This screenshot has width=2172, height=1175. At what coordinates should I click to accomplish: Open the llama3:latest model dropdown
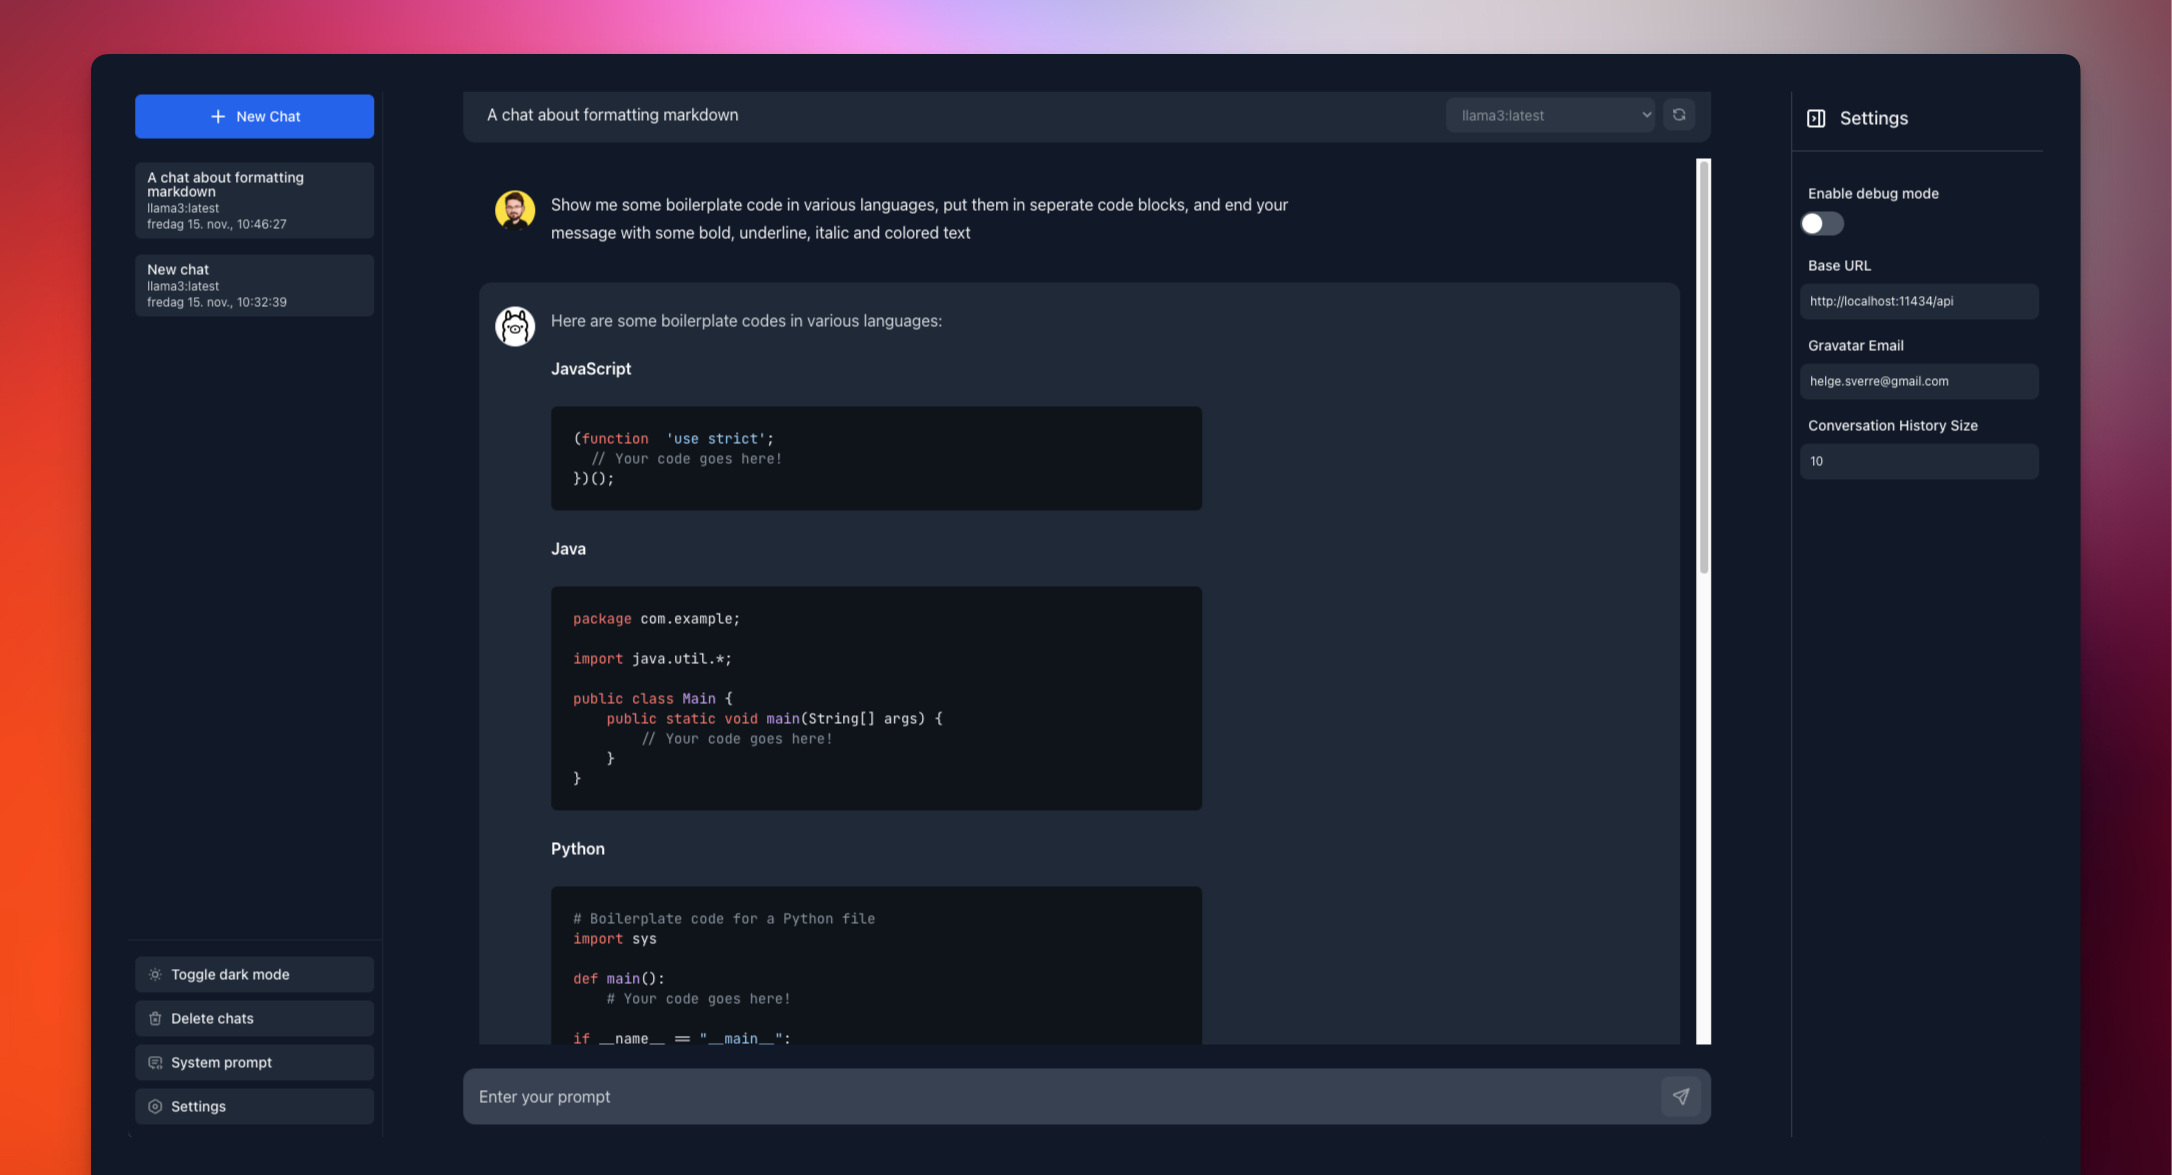[1550, 115]
